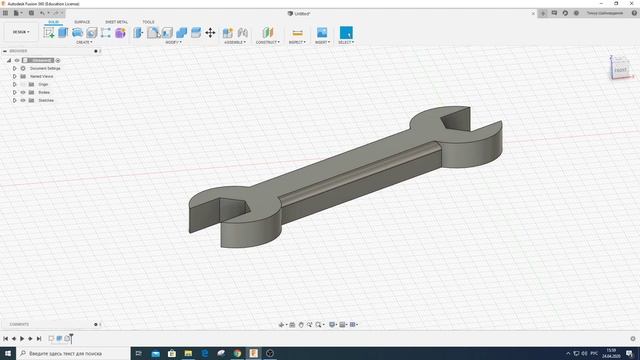Switch to the Surface tab
This screenshot has width=640, height=360.
(82, 22)
